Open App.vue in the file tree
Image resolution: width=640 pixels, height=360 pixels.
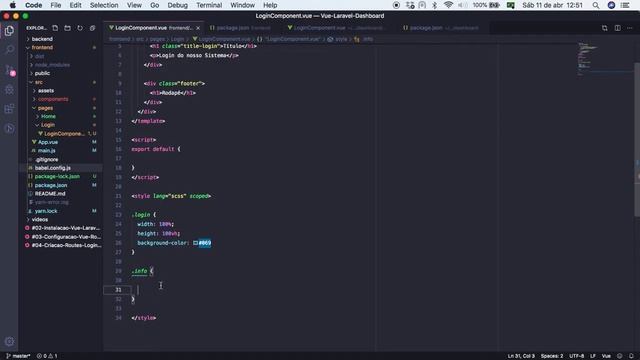click(x=48, y=142)
